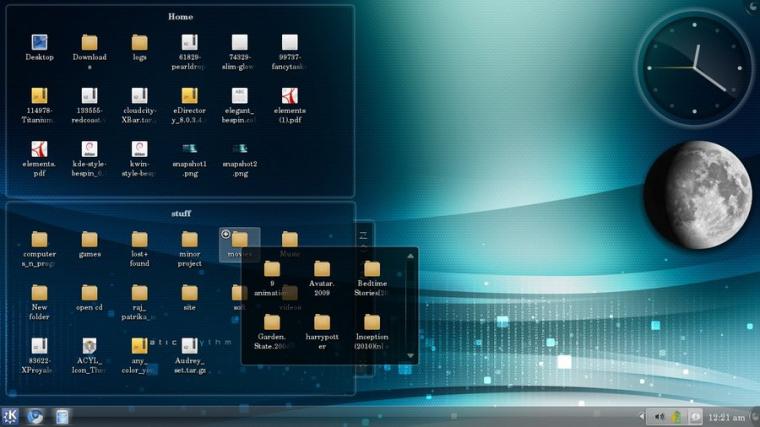Viewport: 760px width, 427px height.
Task: Launch the blue browser icon in taskbar
Action: pos(35,416)
